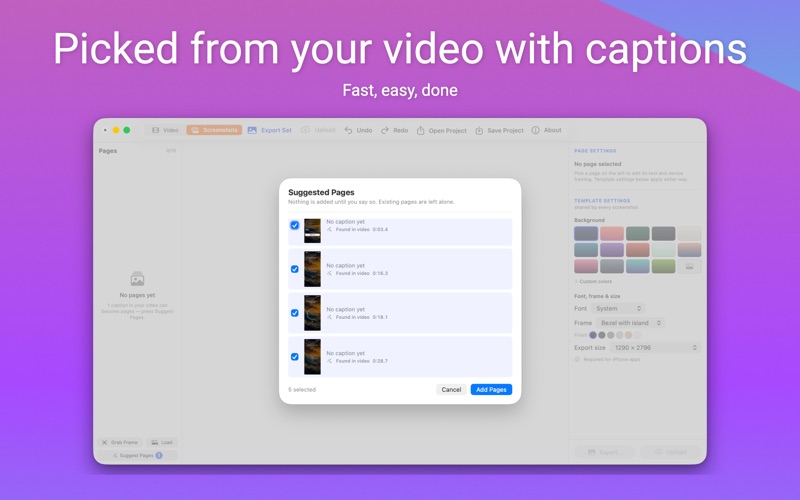Click the thumbnail of the 0:03.4 frame
The image size is (800, 500).
point(312,231)
